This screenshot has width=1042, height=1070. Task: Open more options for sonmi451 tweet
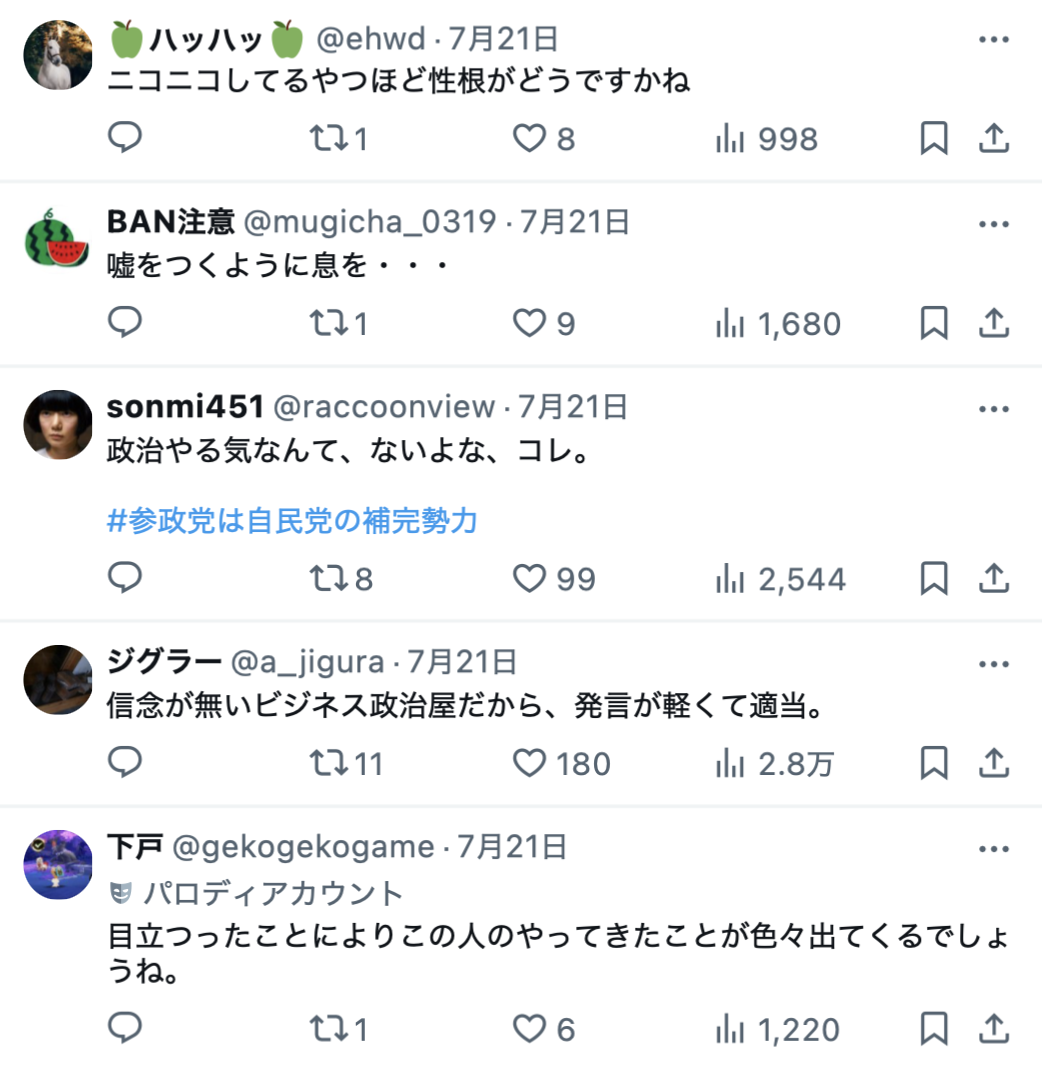[x=994, y=409]
